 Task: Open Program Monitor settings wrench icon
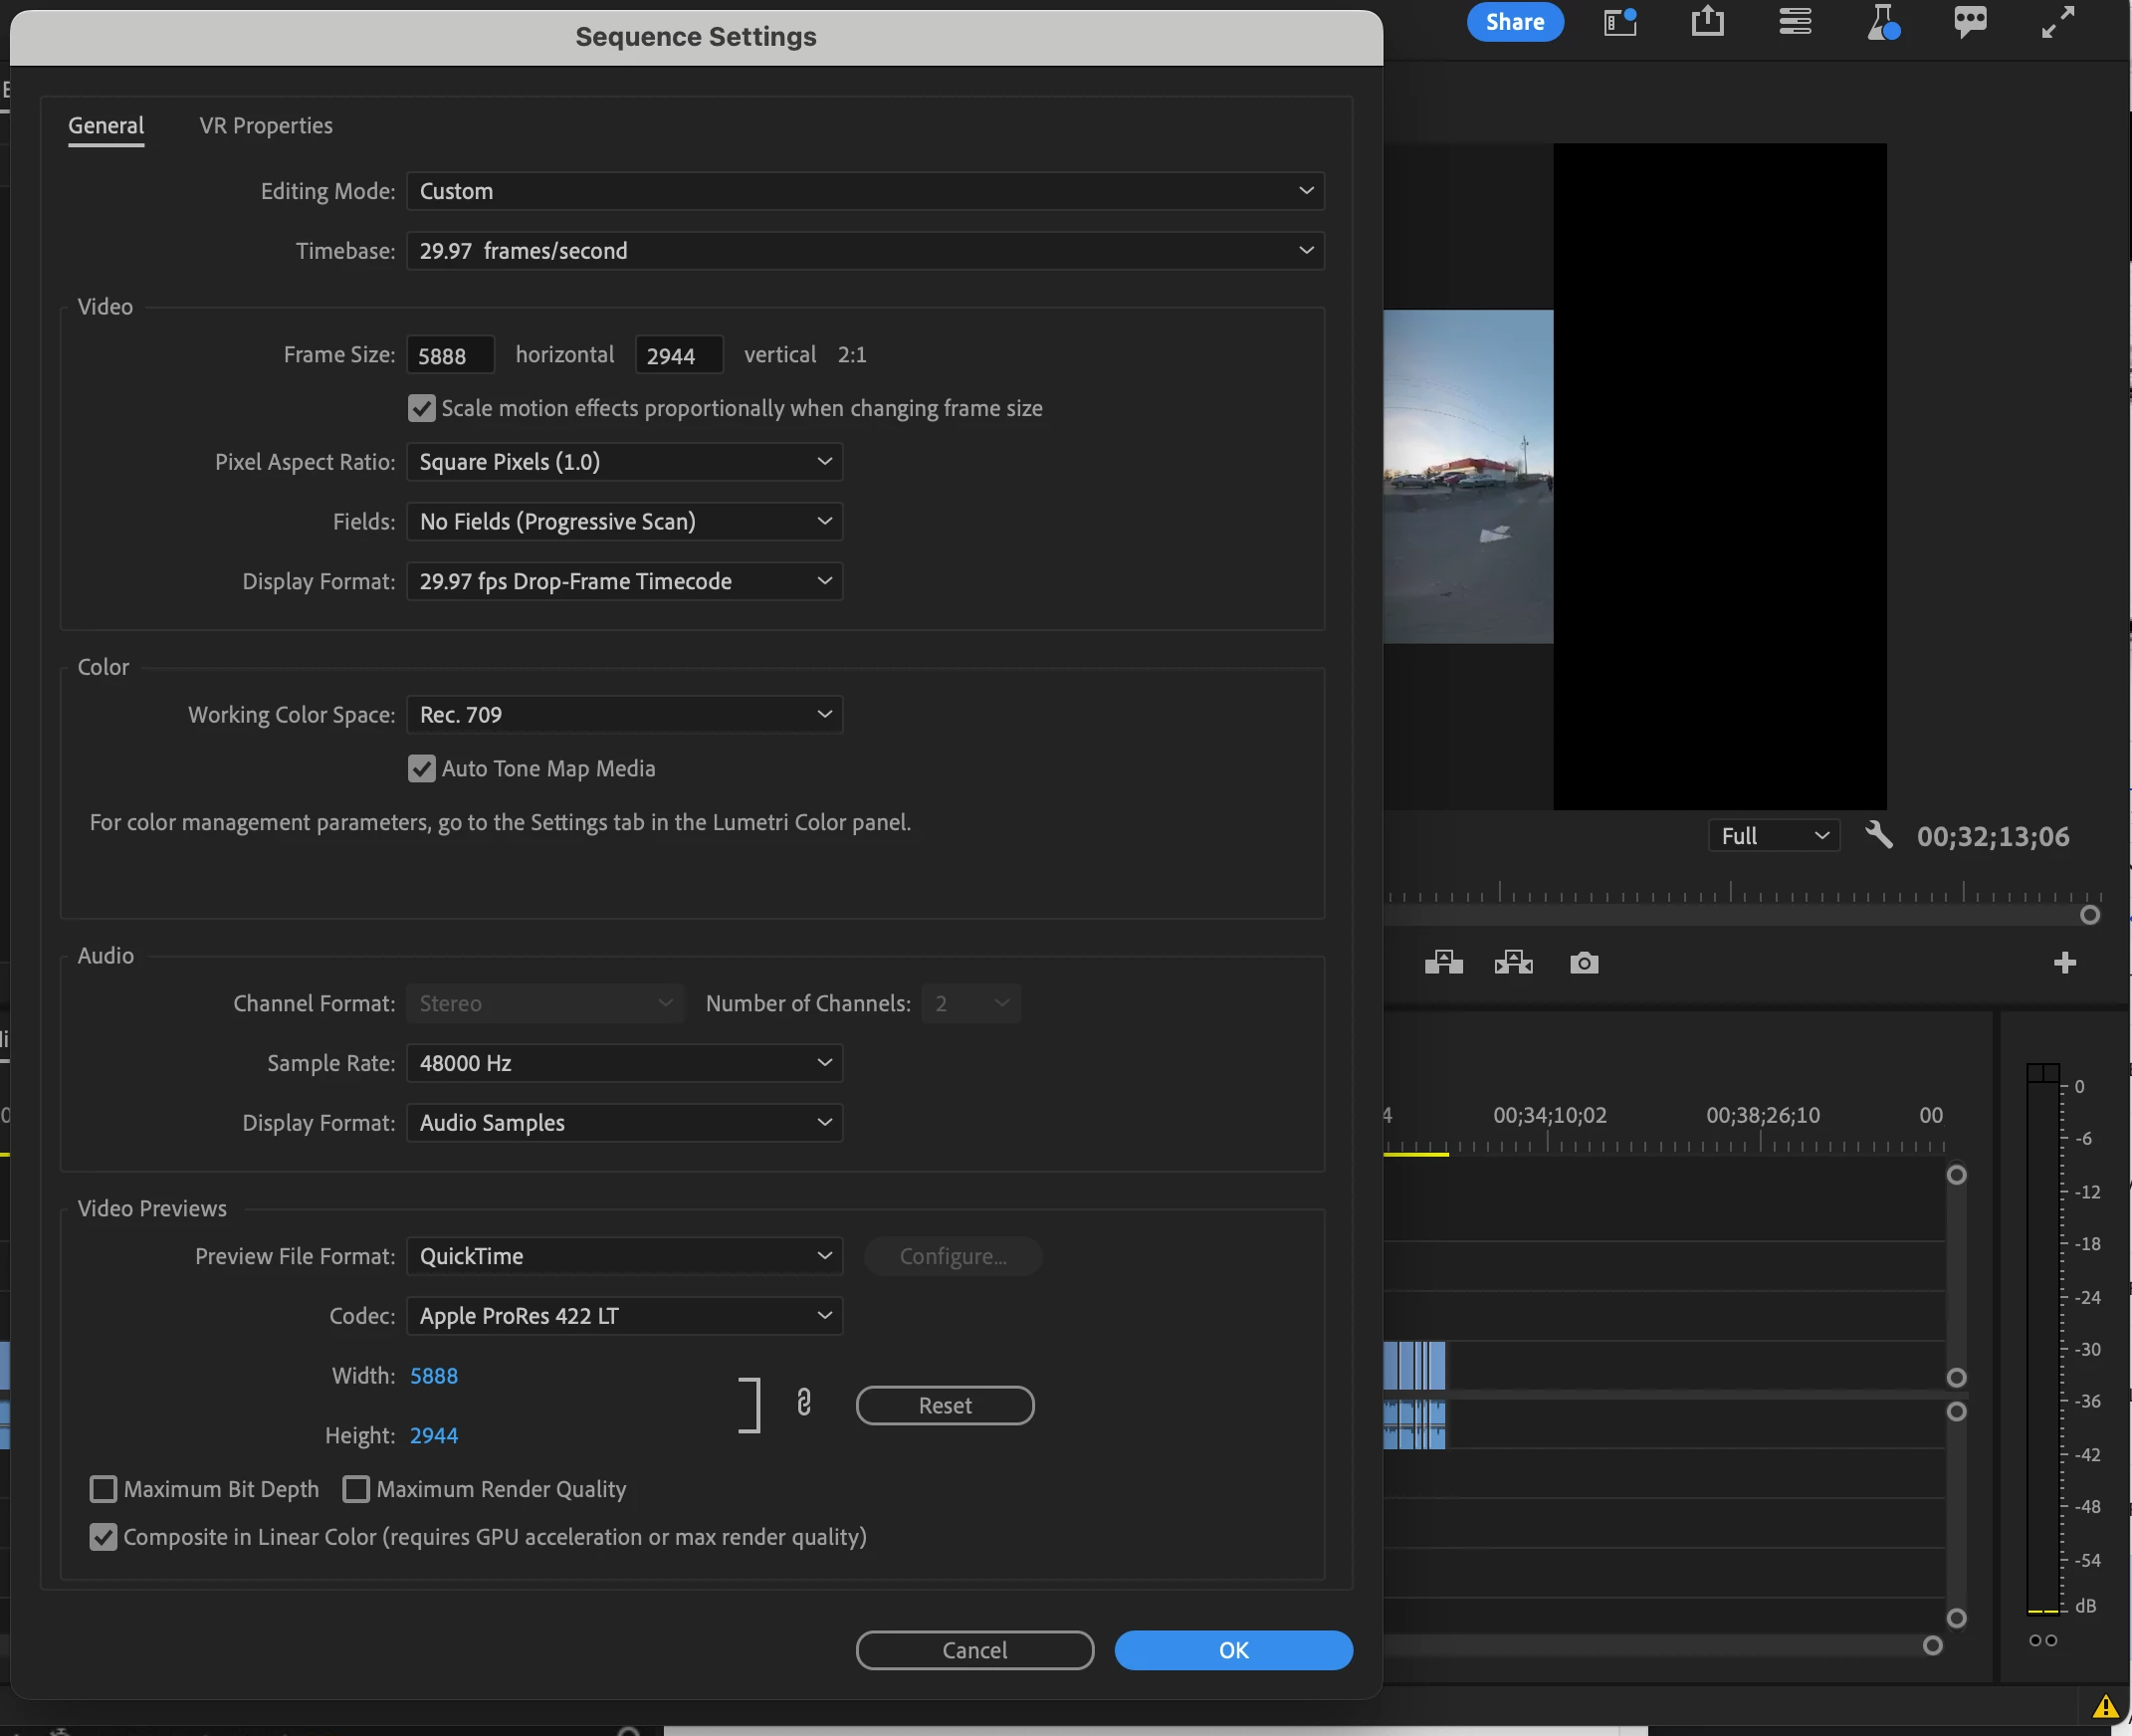coord(1878,835)
